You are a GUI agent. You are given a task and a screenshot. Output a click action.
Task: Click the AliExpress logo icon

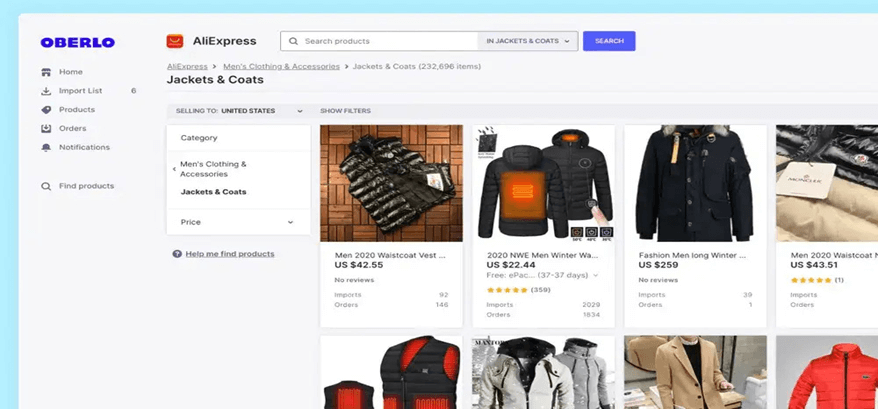click(175, 41)
